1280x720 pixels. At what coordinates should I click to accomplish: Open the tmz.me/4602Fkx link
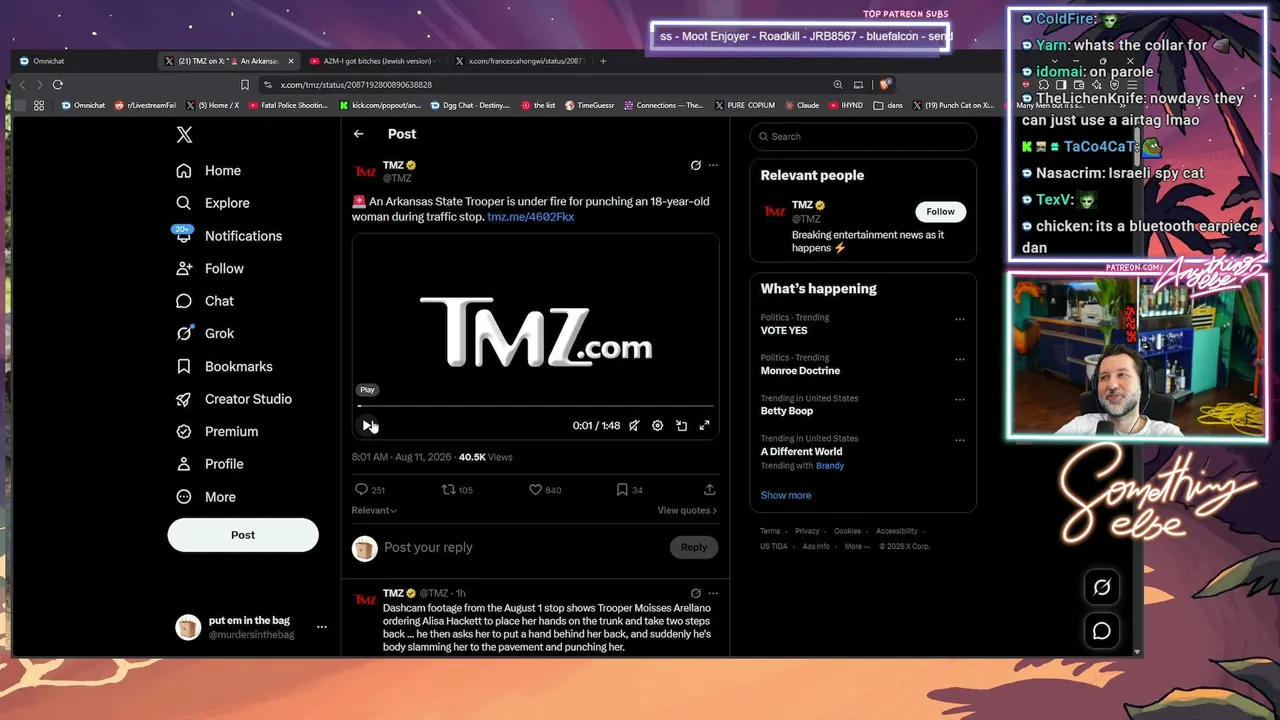pyautogui.click(x=531, y=217)
